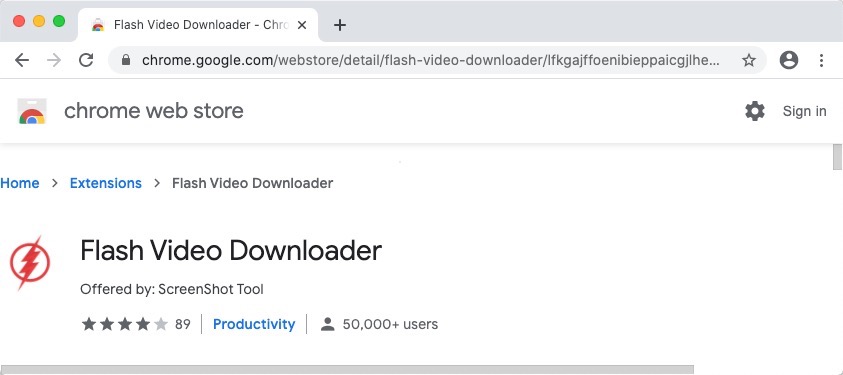Click the red macOS close button
843x375 pixels.
click(19, 21)
